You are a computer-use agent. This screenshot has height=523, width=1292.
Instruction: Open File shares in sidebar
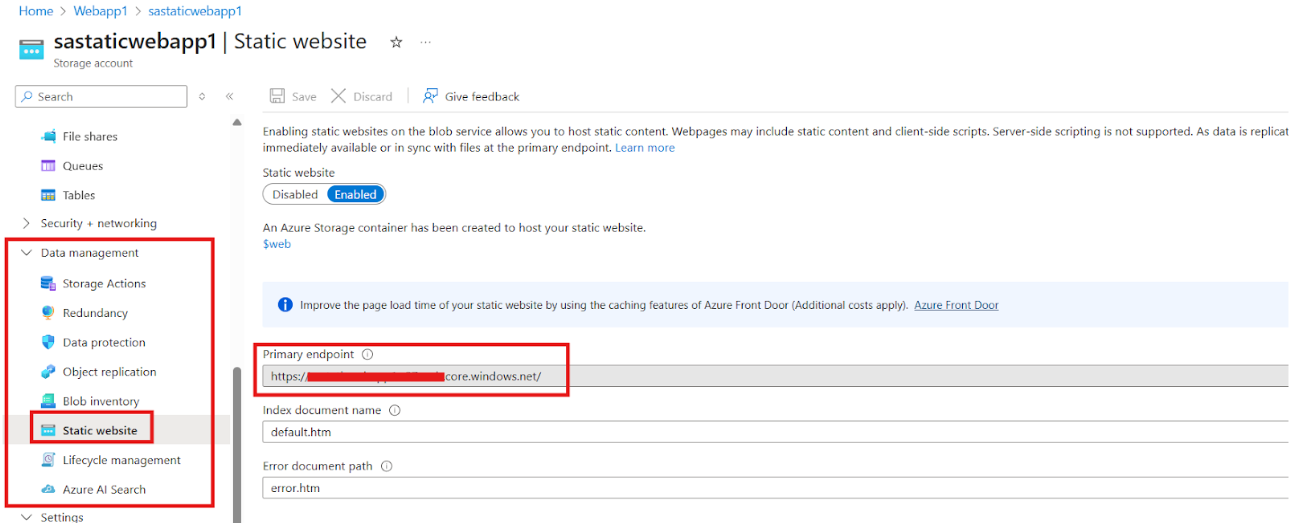click(x=90, y=136)
